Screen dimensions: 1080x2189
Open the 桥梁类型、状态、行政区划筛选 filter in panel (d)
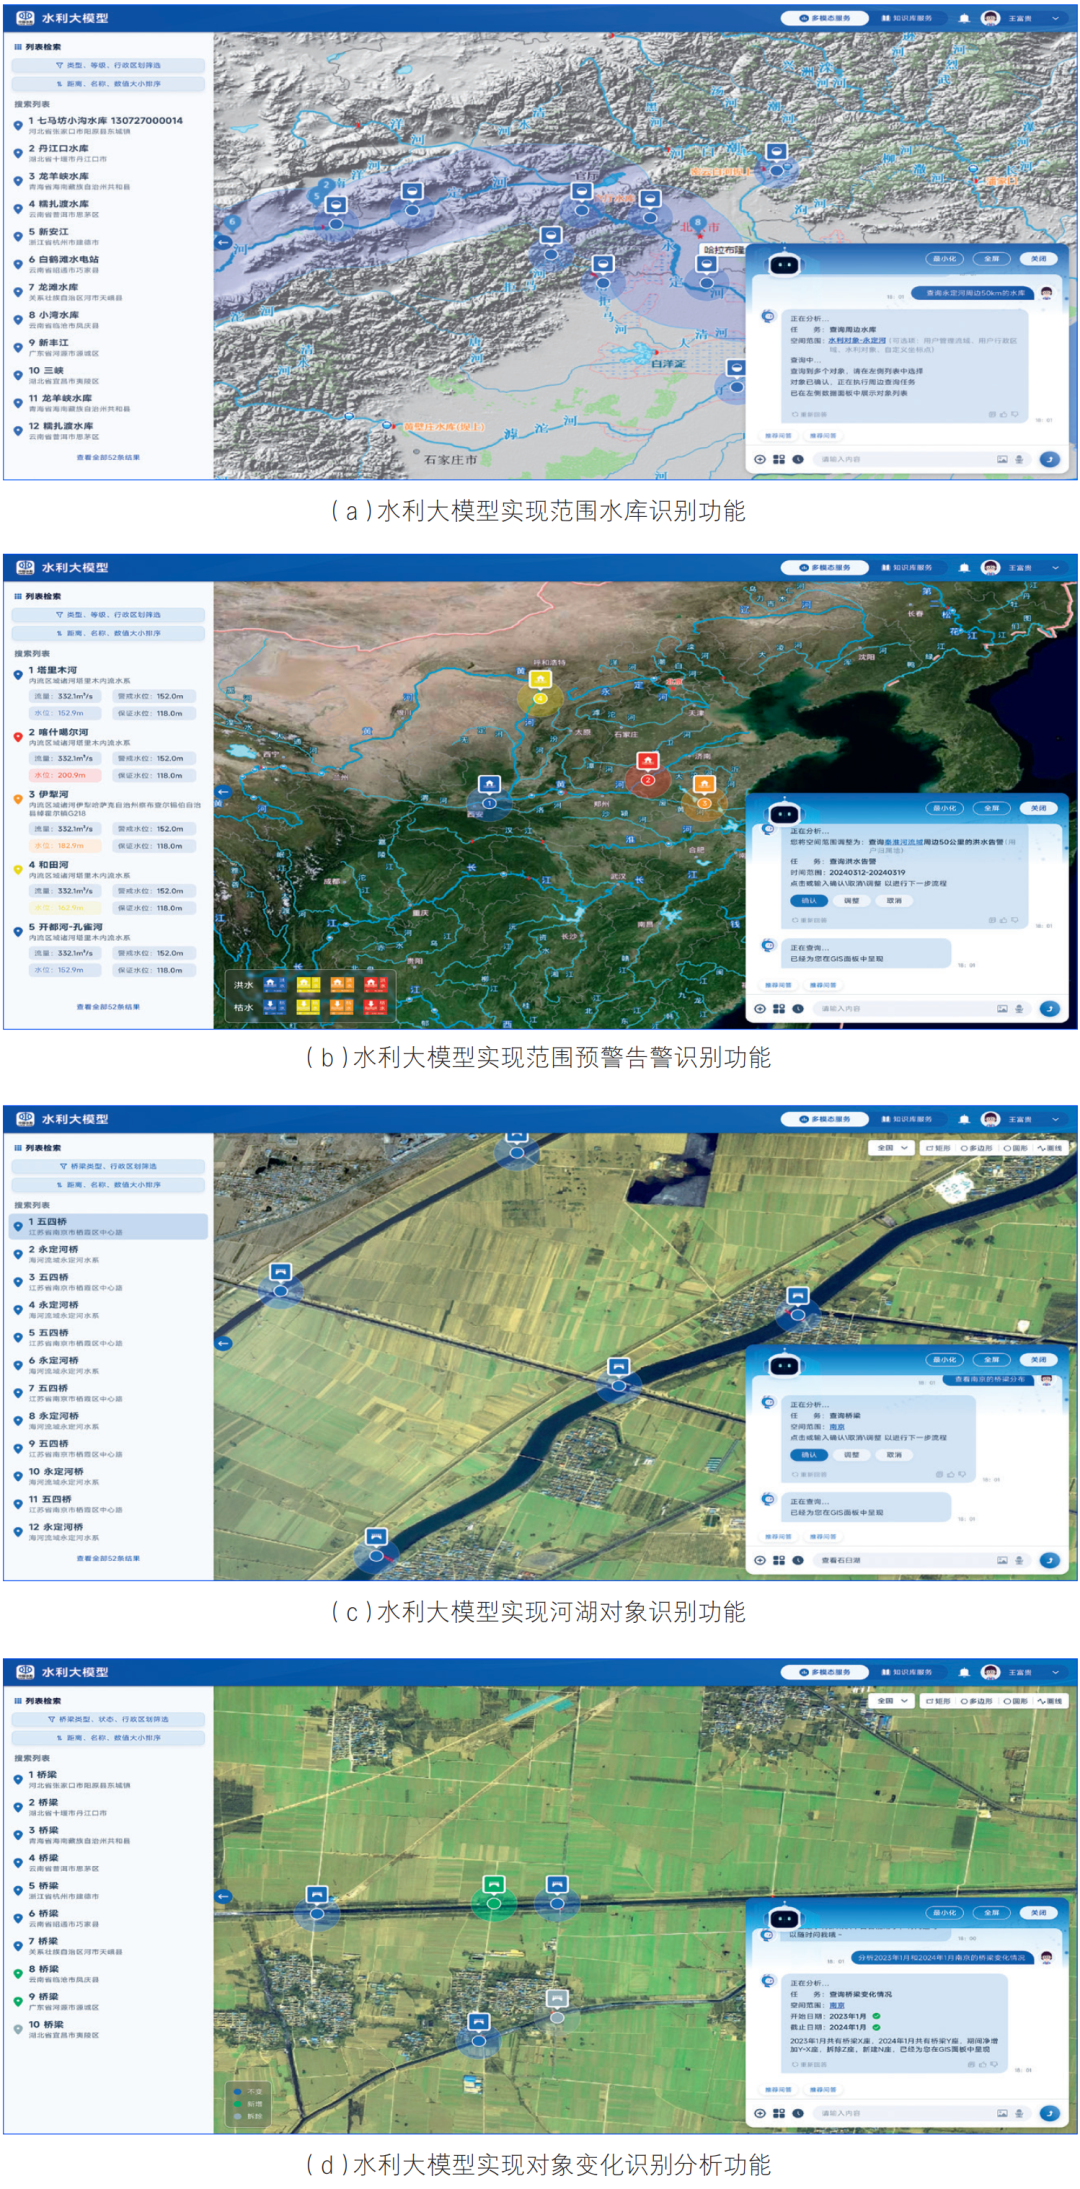pos(108,1719)
